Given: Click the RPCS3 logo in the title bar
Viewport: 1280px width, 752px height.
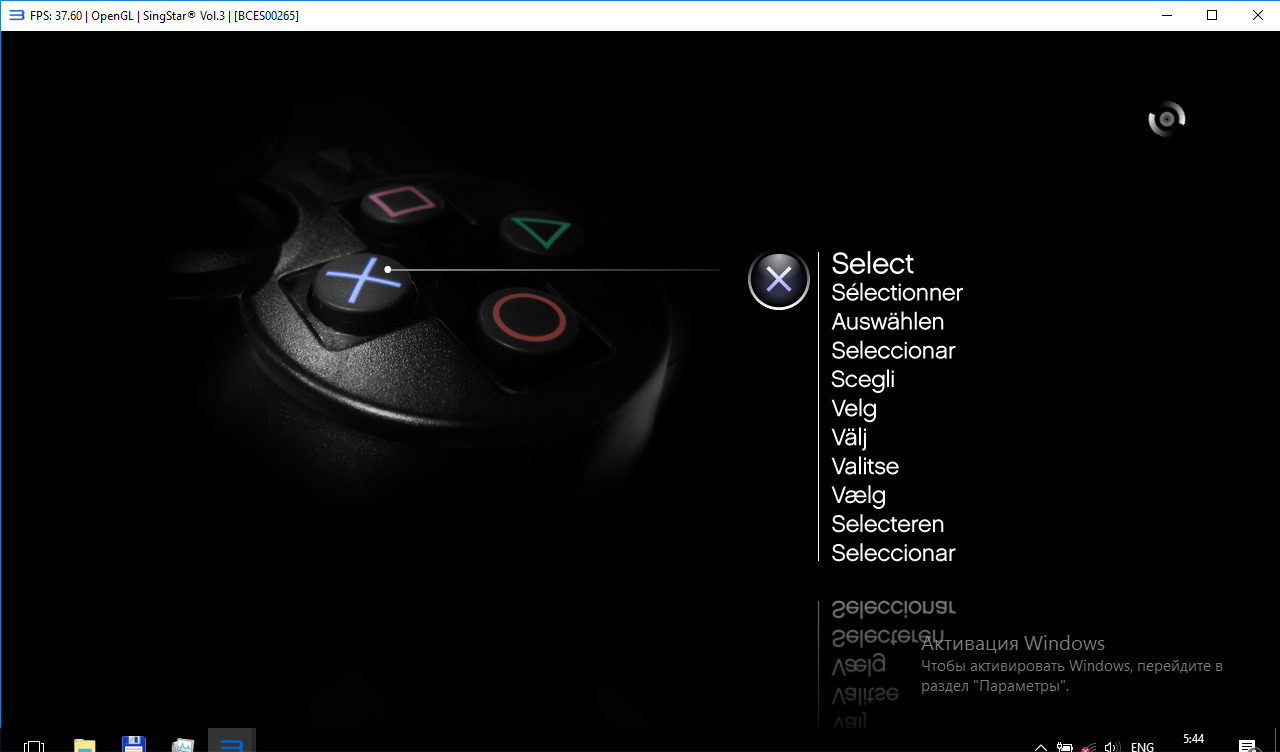Looking at the screenshot, I should 16,15.
